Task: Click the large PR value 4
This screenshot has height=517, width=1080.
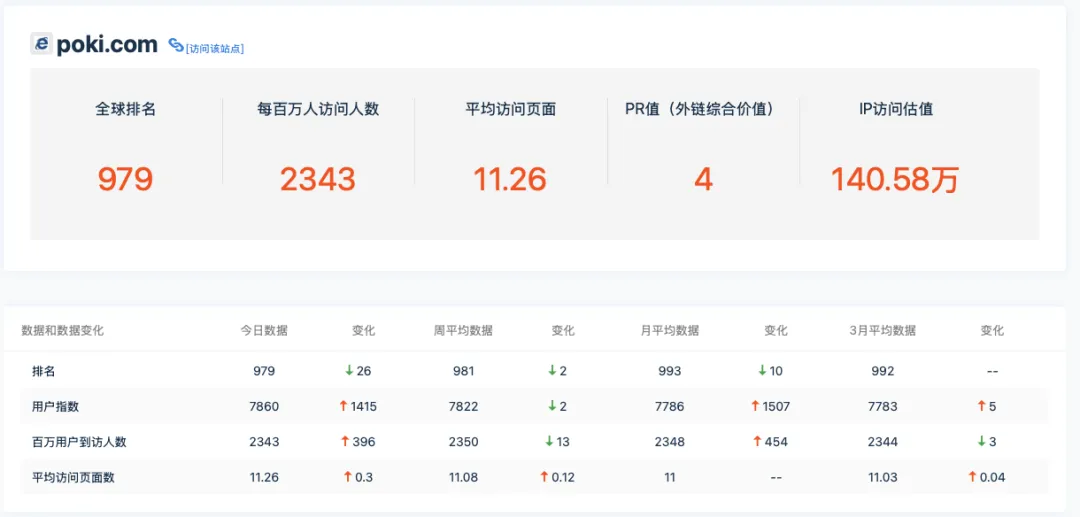Action: pos(703,180)
